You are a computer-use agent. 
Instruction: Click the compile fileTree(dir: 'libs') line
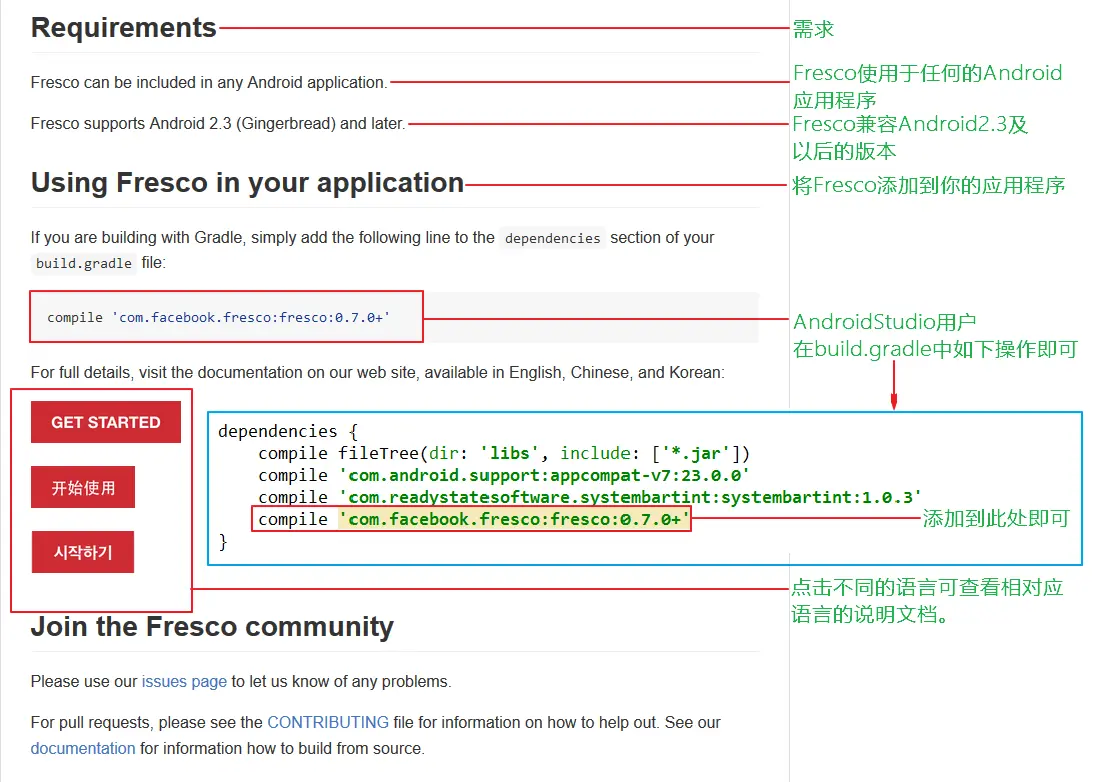pos(504,453)
